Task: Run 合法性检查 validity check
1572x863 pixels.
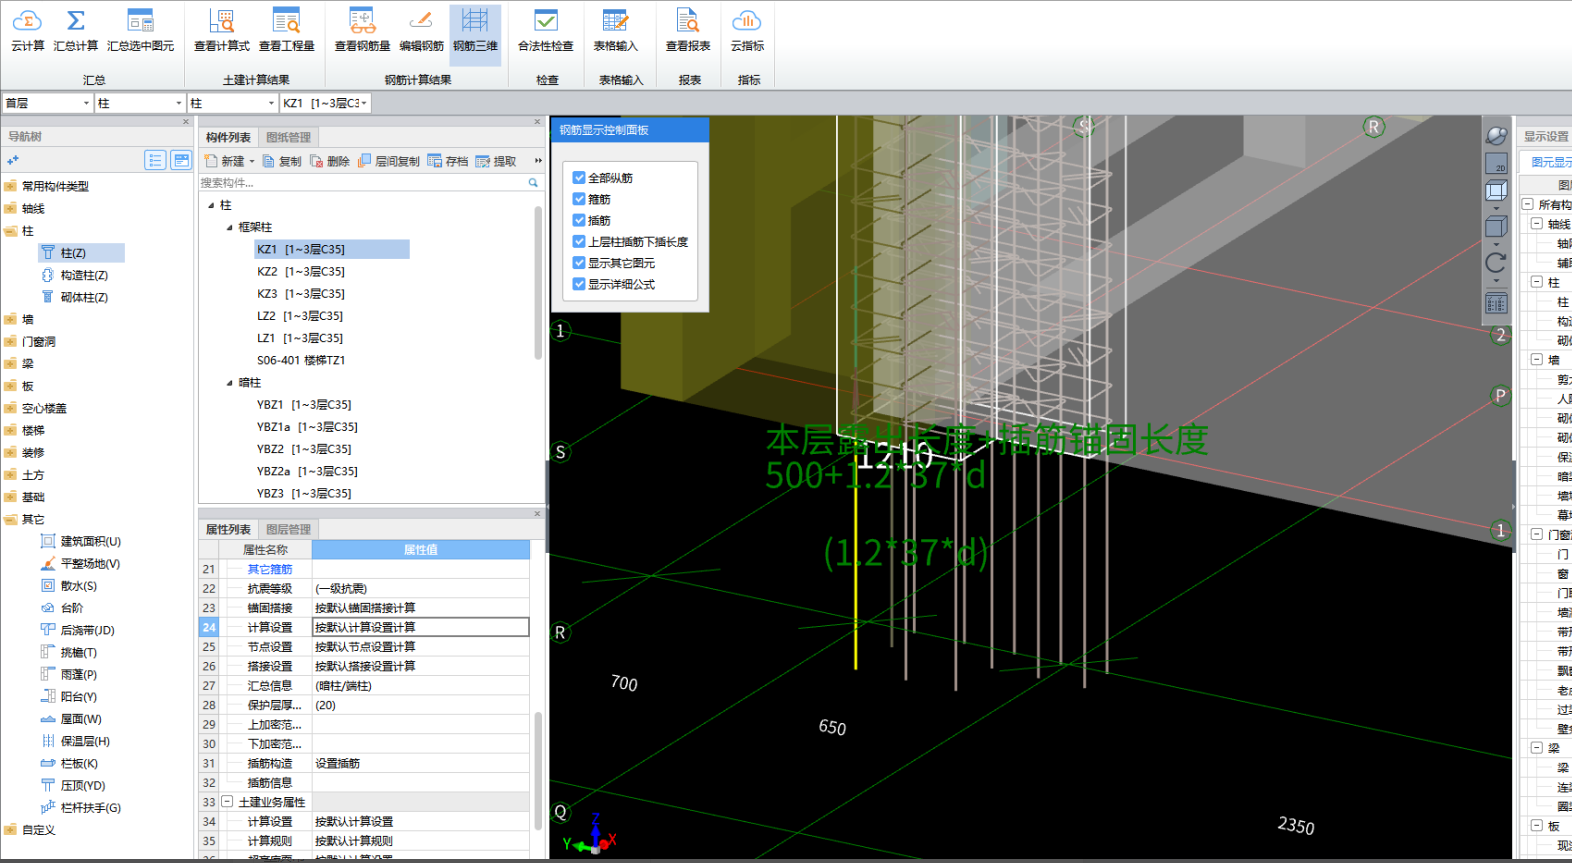Action: [546, 30]
